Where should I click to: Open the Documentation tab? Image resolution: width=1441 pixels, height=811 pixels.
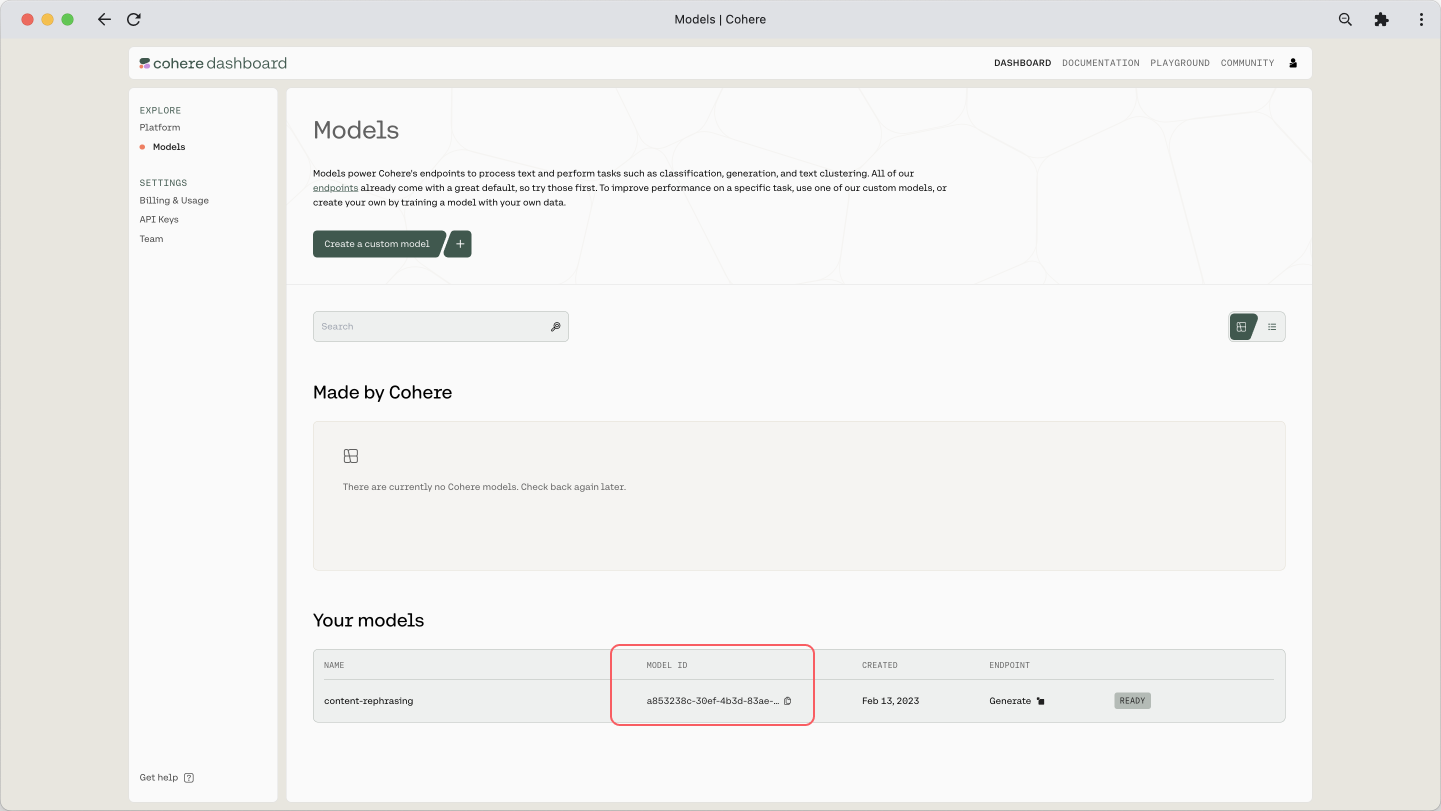point(1101,63)
